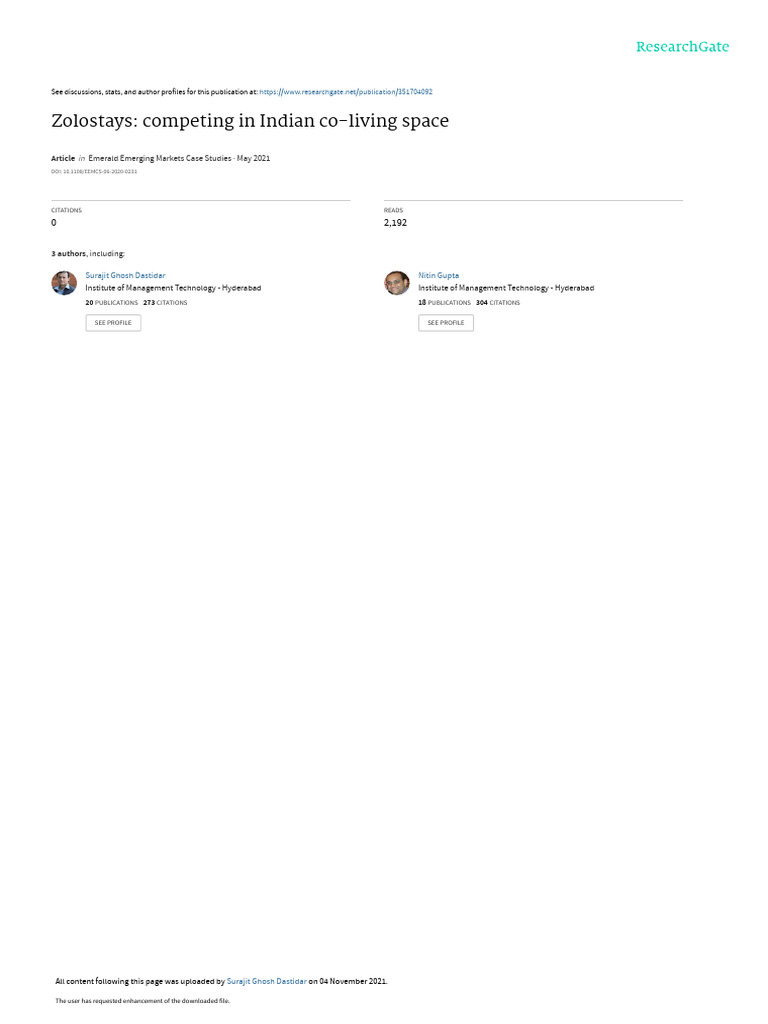Open the Nitin Gupta author link
The width and height of the screenshot is (768, 1024).
[x=438, y=276]
